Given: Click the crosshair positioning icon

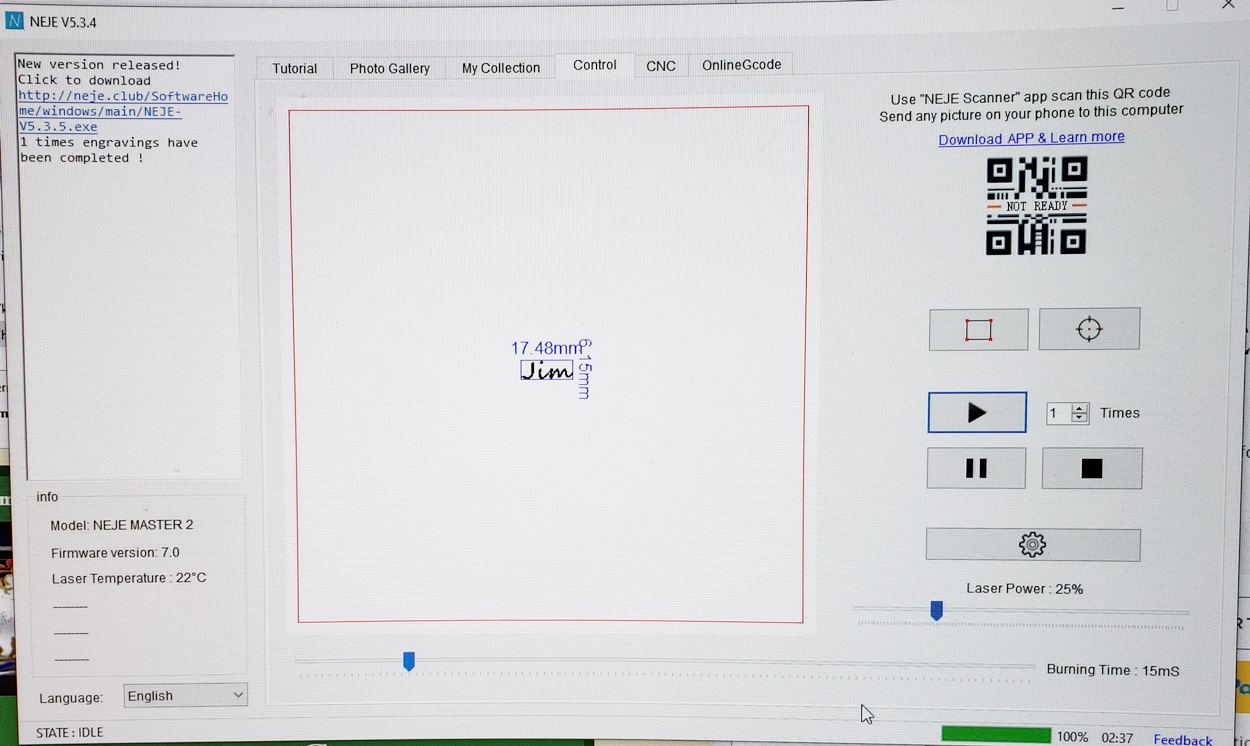Looking at the screenshot, I should point(1089,329).
